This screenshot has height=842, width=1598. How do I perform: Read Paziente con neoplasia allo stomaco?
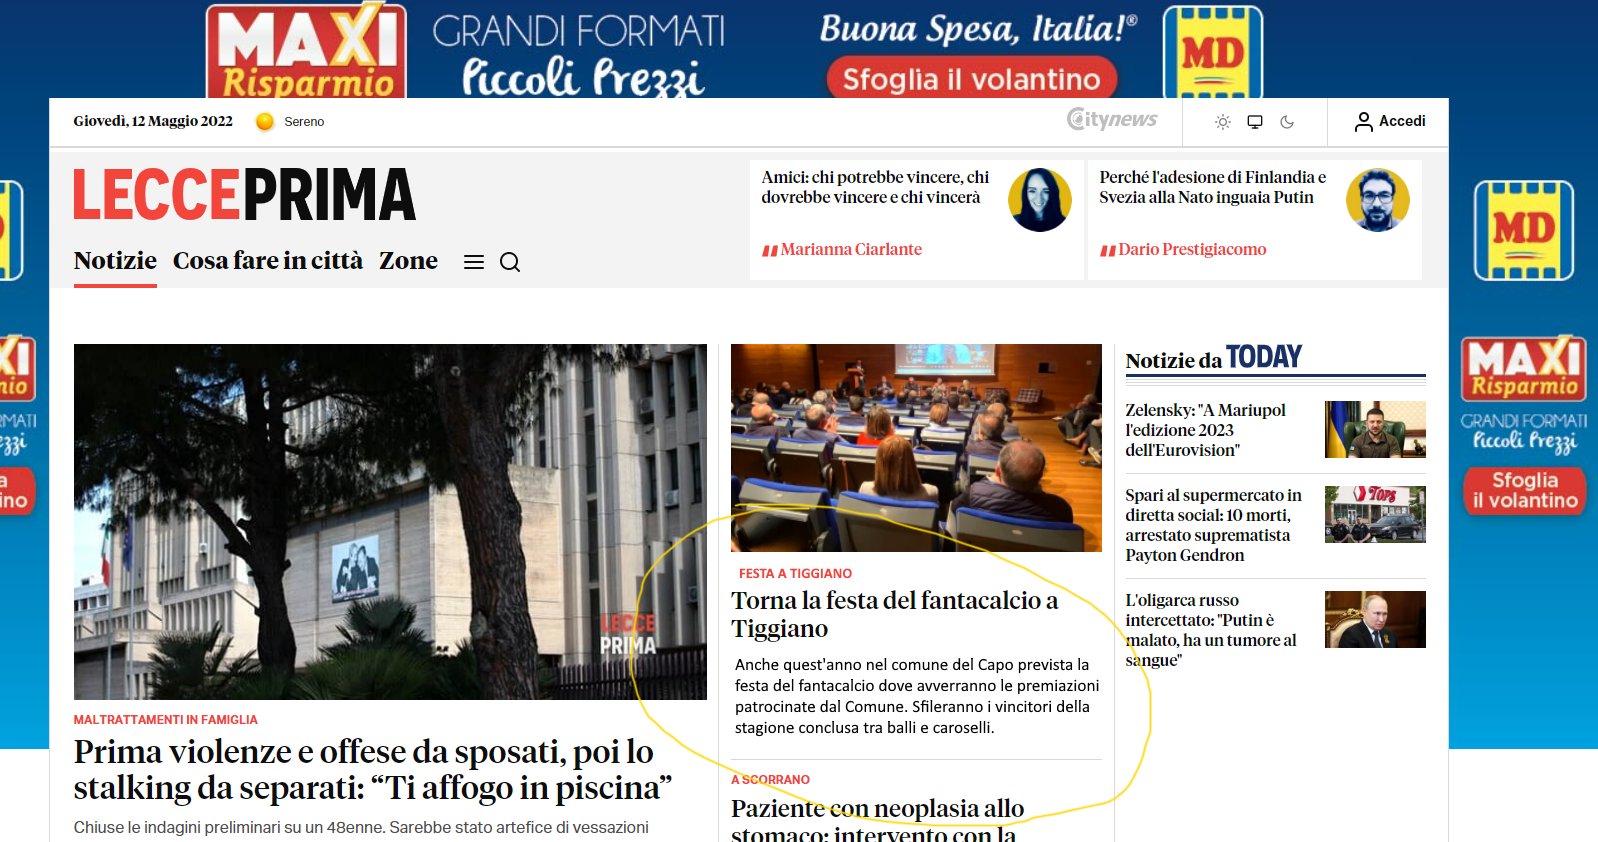tap(877, 820)
